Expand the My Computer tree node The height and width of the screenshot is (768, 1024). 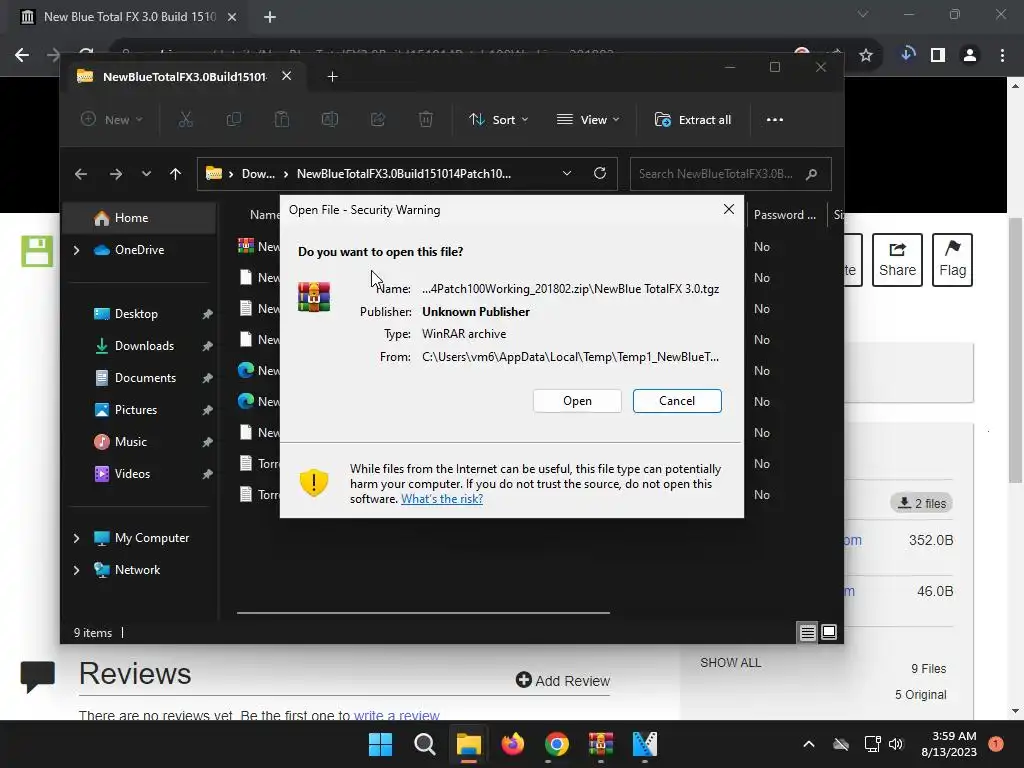click(x=76, y=538)
